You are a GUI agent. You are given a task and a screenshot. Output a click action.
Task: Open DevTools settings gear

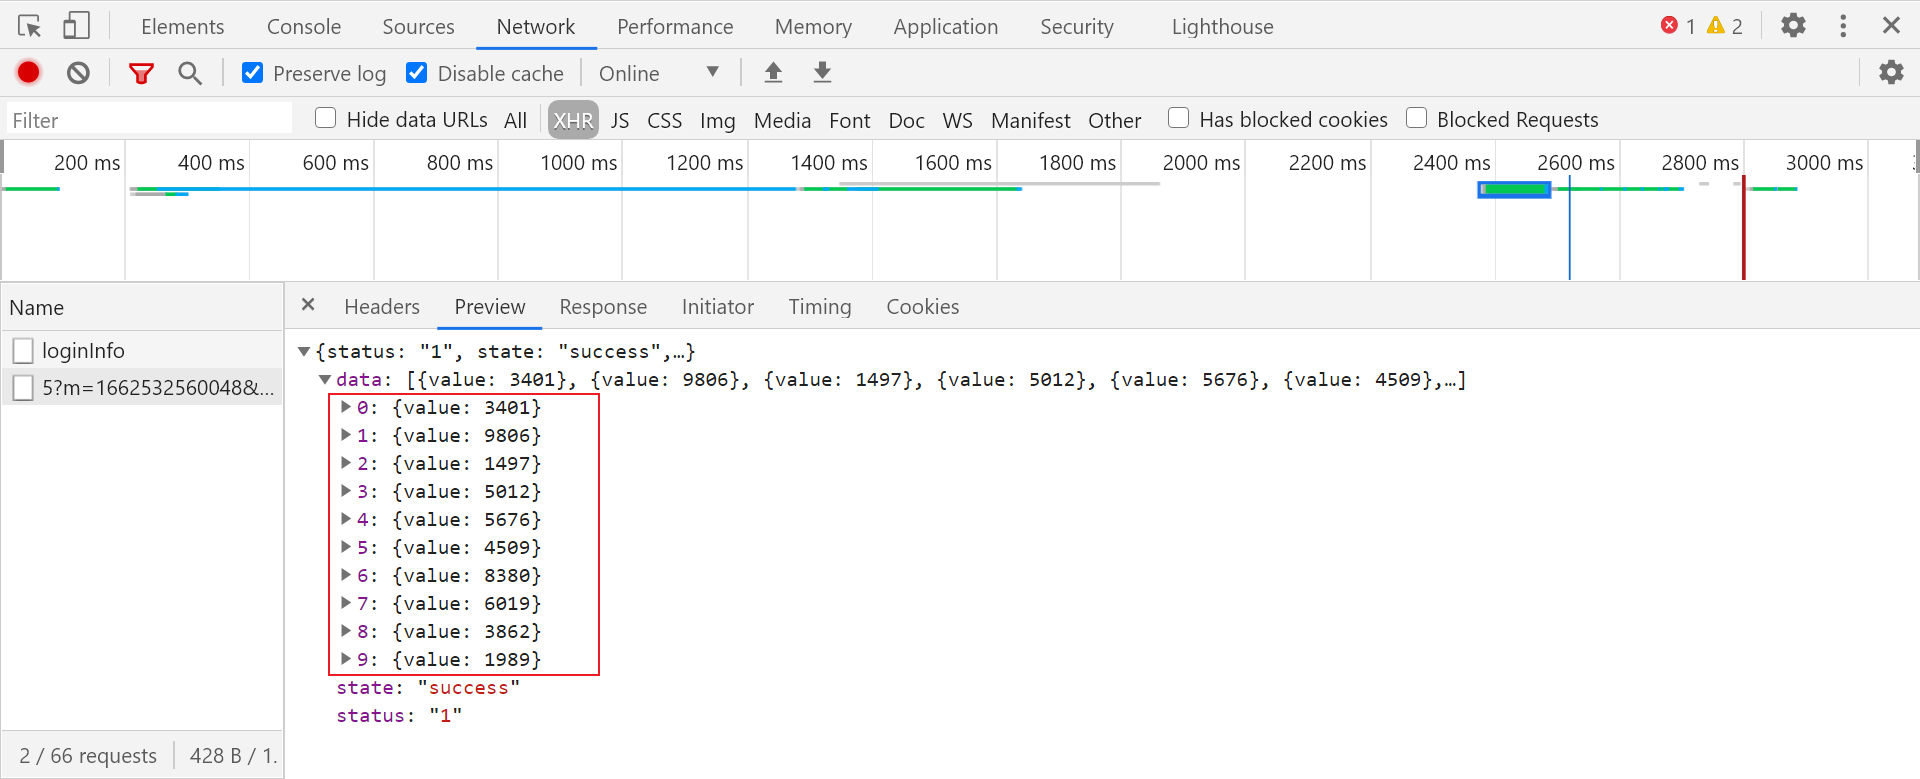[x=1793, y=25]
